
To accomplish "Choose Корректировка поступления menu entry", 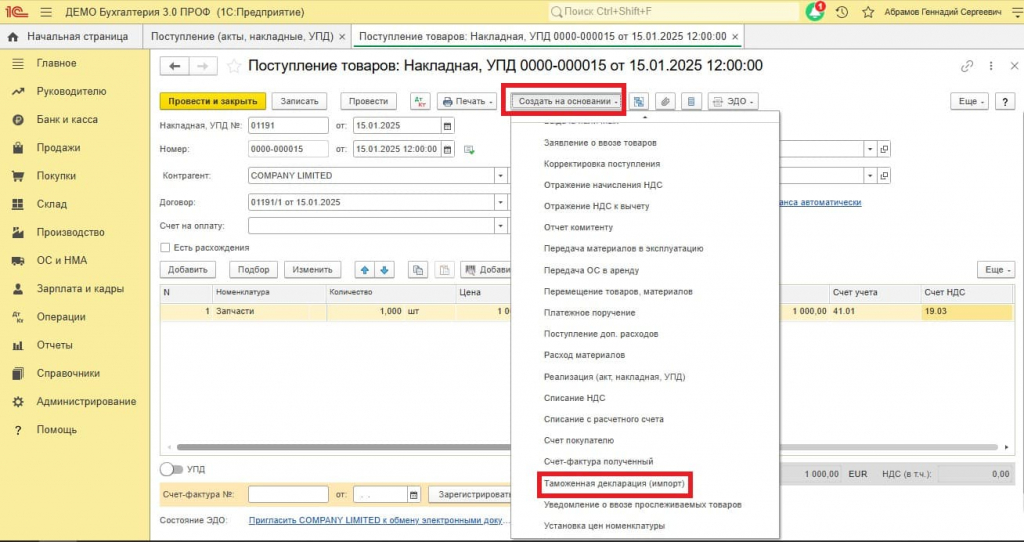I will pyautogui.click(x=601, y=164).
